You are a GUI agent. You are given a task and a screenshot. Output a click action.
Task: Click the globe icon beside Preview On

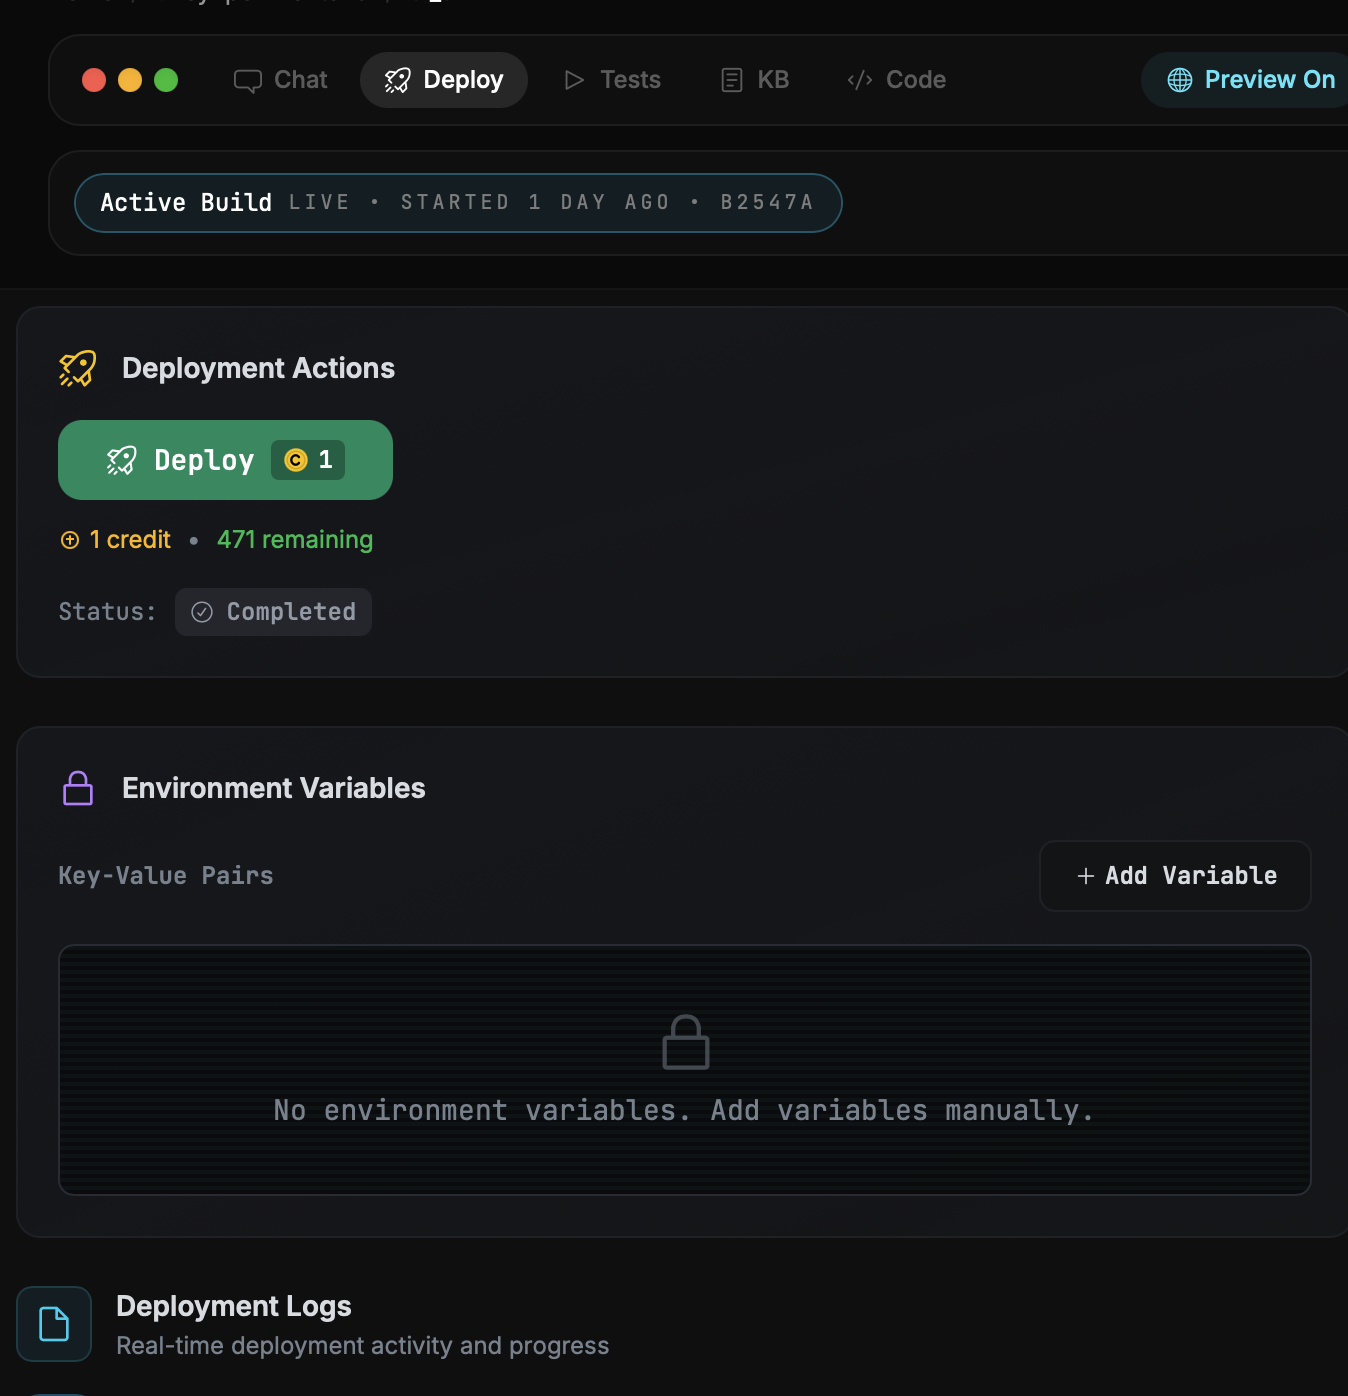1180,80
